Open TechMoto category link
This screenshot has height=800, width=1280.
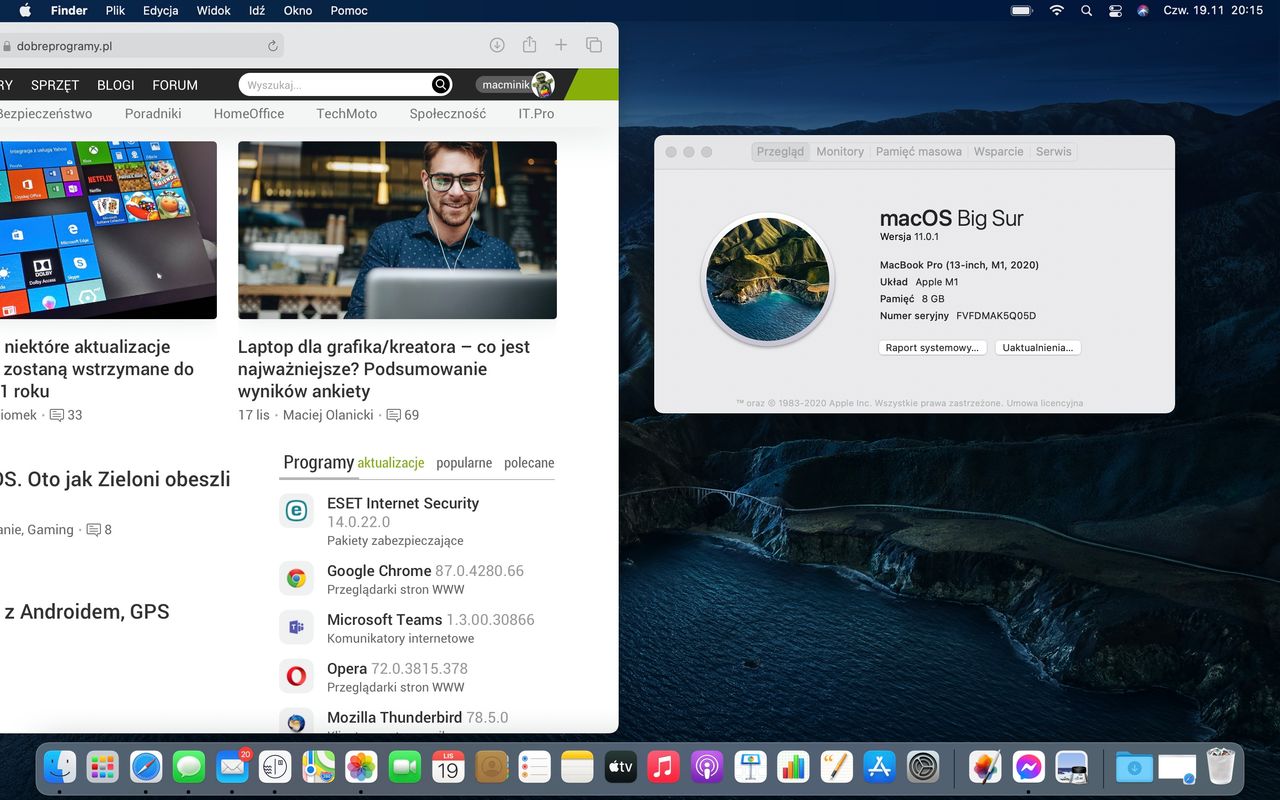[x=347, y=114]
